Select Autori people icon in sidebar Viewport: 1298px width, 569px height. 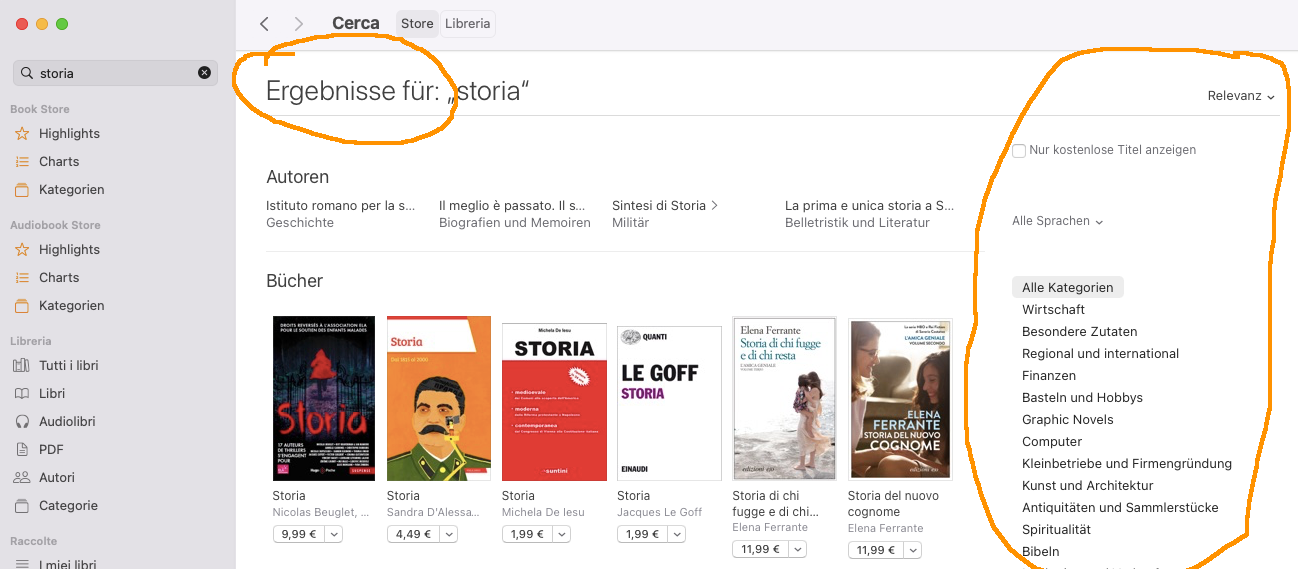tap(22, 477)
